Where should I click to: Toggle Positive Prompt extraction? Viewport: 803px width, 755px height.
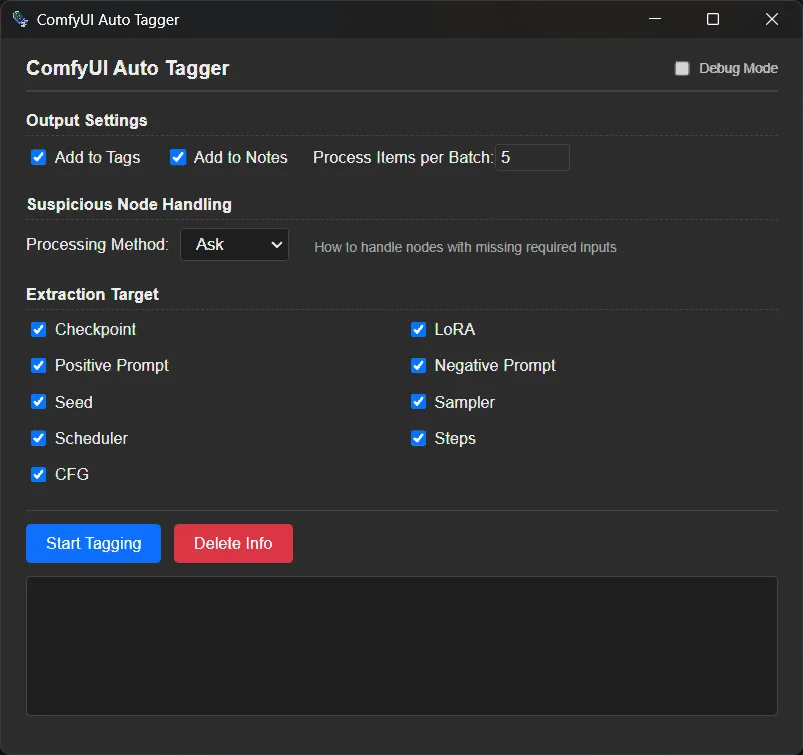point(39,366)
